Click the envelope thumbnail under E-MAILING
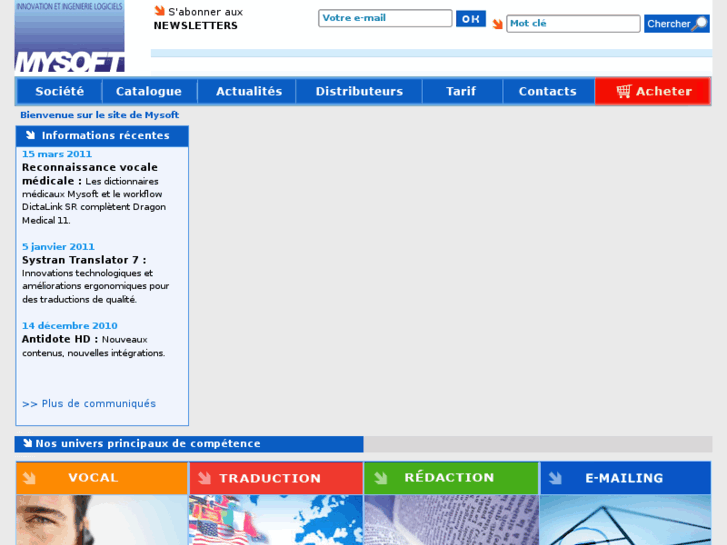This screenshot has width=727, height=545. 625,520
